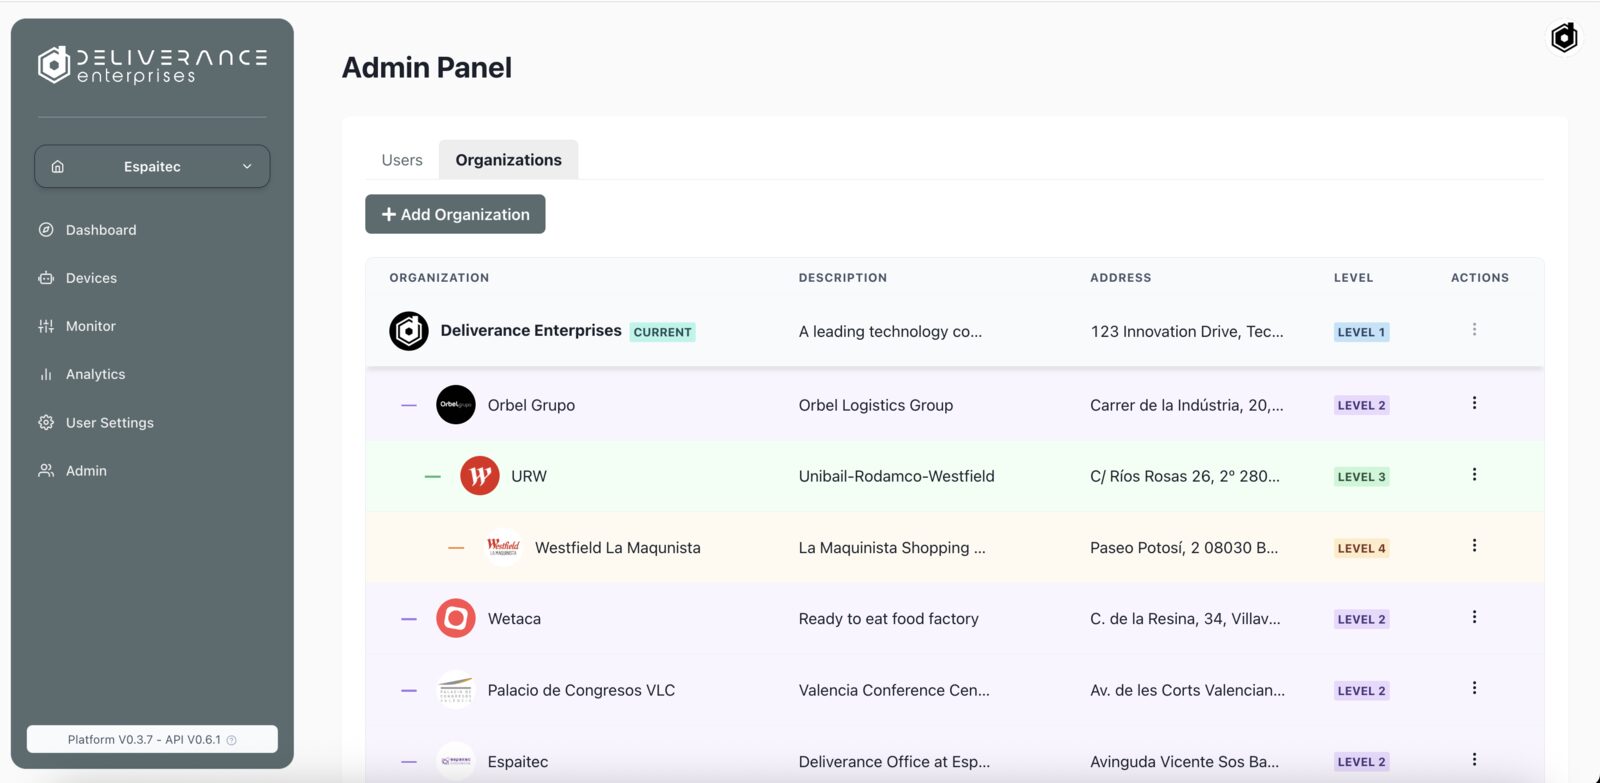Click the Devices robot icon
Image resolution: width=1600 pixels, height=783 pixels.
point(46,278)
